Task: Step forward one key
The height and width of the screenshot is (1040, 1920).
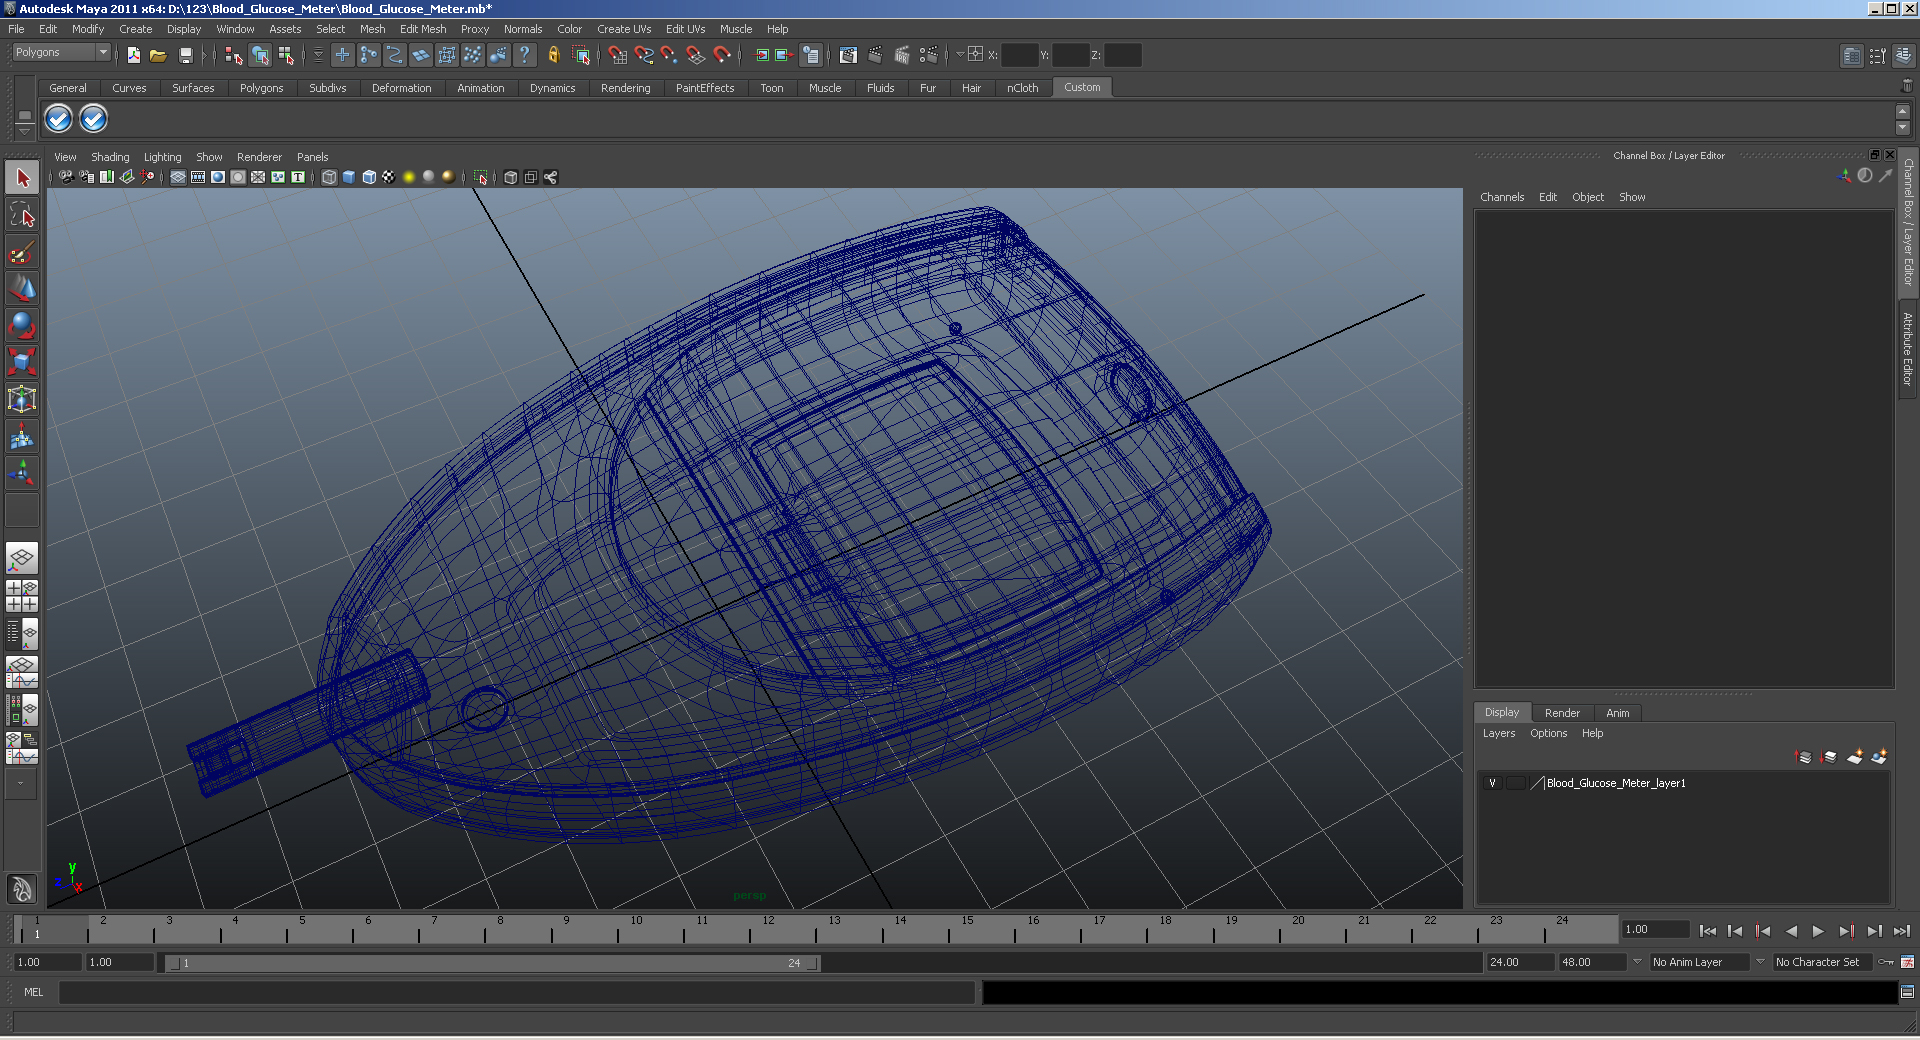Action: tap(1846, 931)
